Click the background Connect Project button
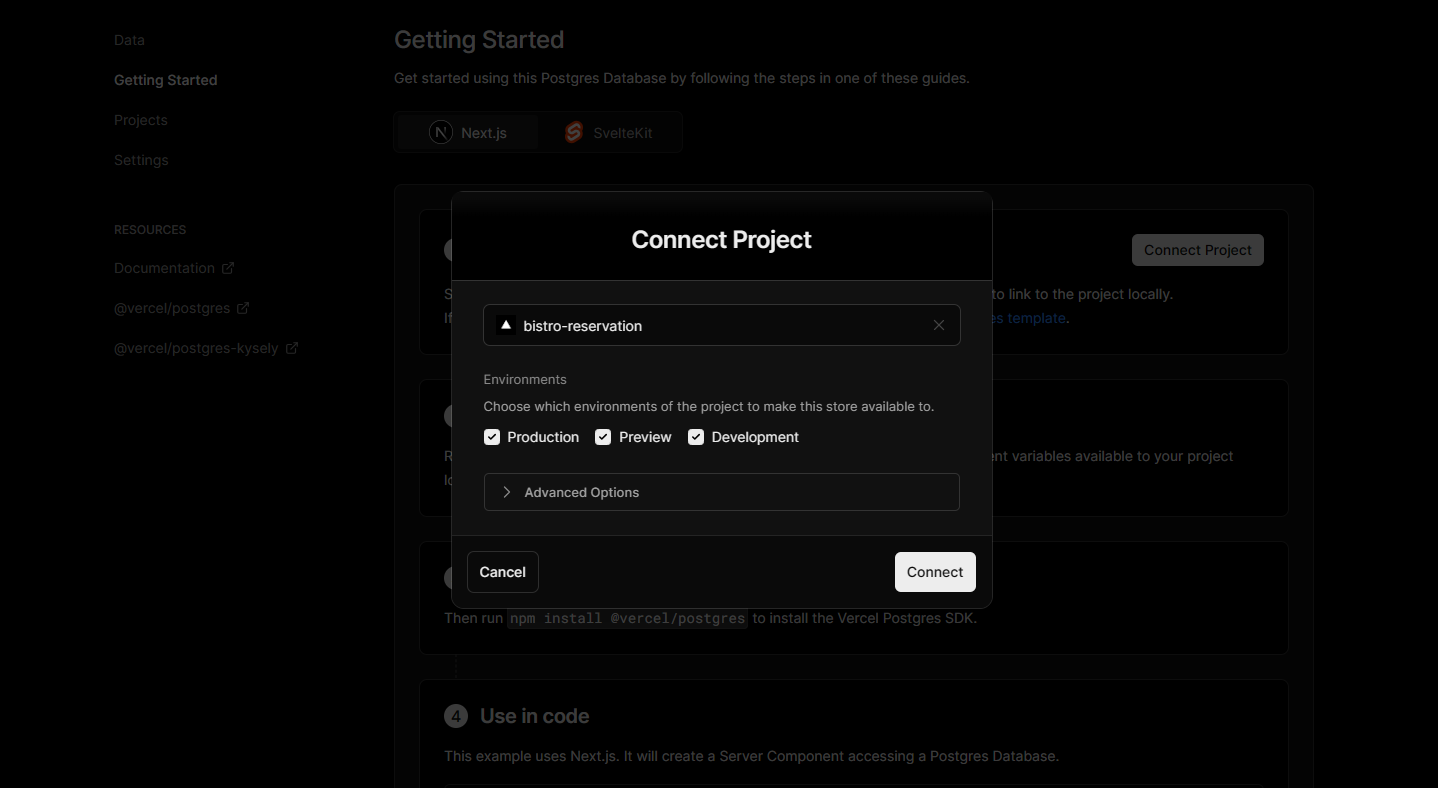The height and width of the screenshot is (788, 1438). point(1198,250)
